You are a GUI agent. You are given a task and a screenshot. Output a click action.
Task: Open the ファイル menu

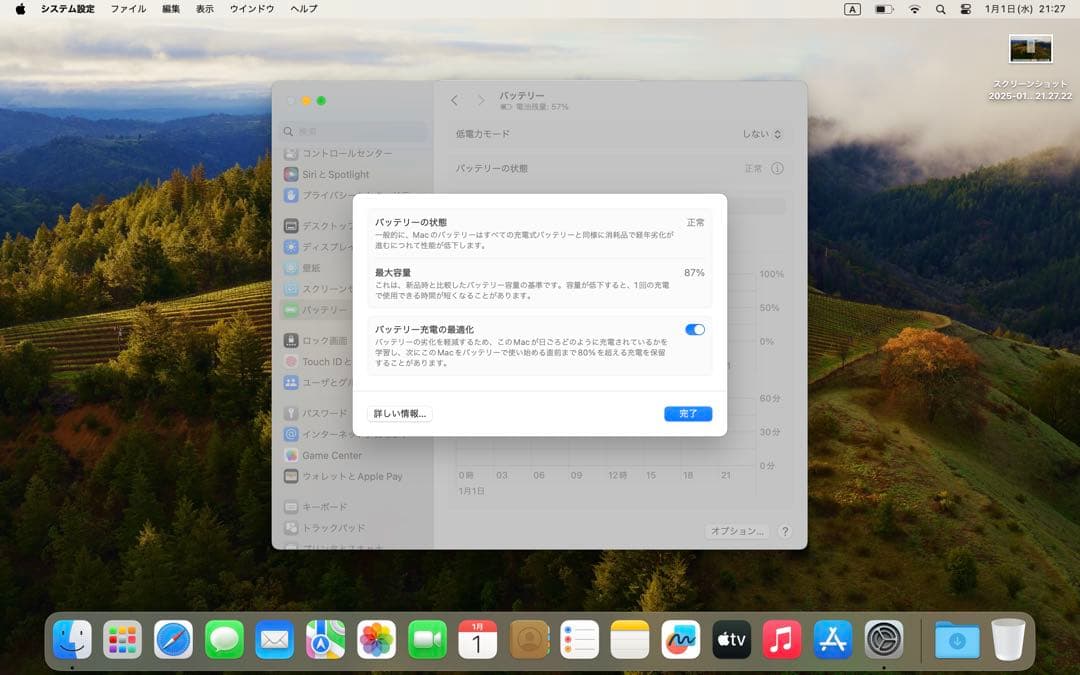[129, 8]
